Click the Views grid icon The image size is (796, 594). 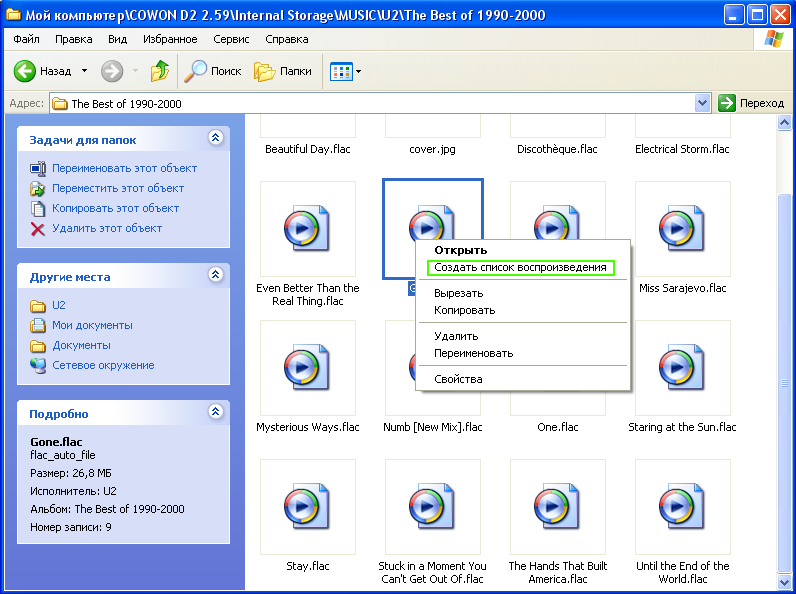tap(341, 72)
